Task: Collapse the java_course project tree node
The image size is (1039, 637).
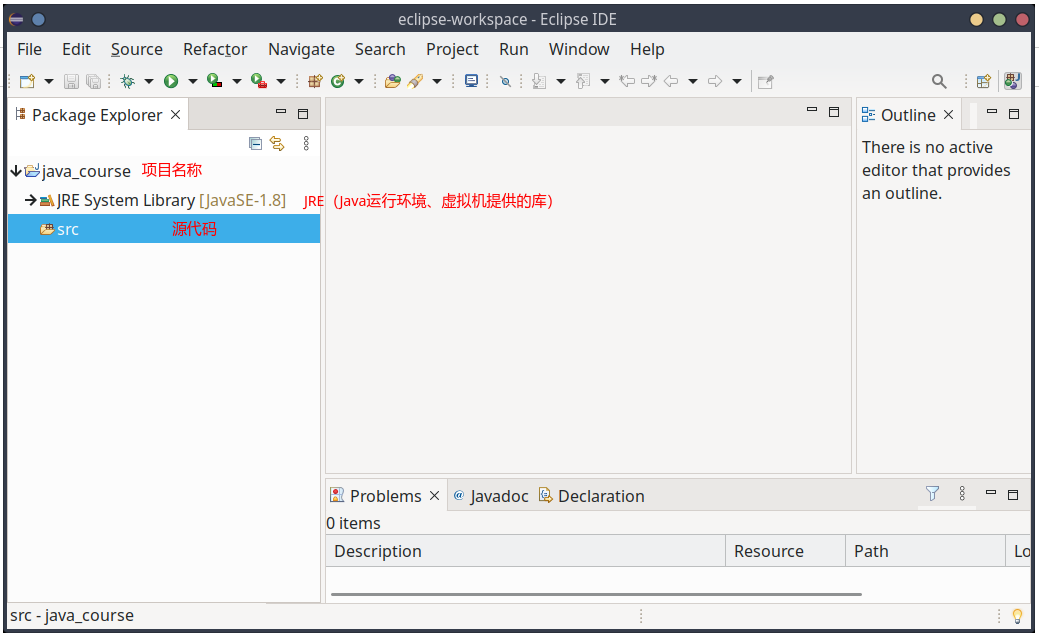Action: point(16,171)
